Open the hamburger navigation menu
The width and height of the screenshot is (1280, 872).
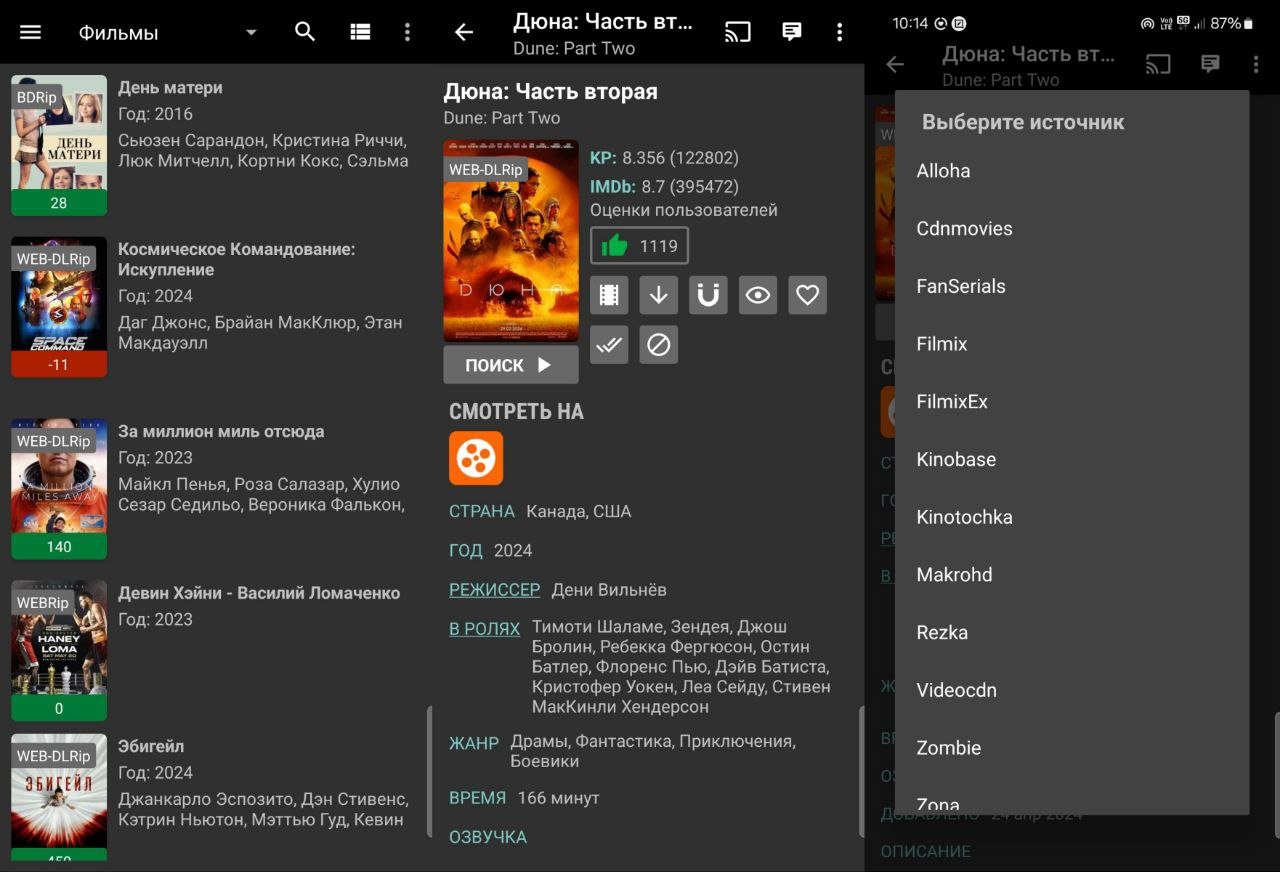click(31, 32)
